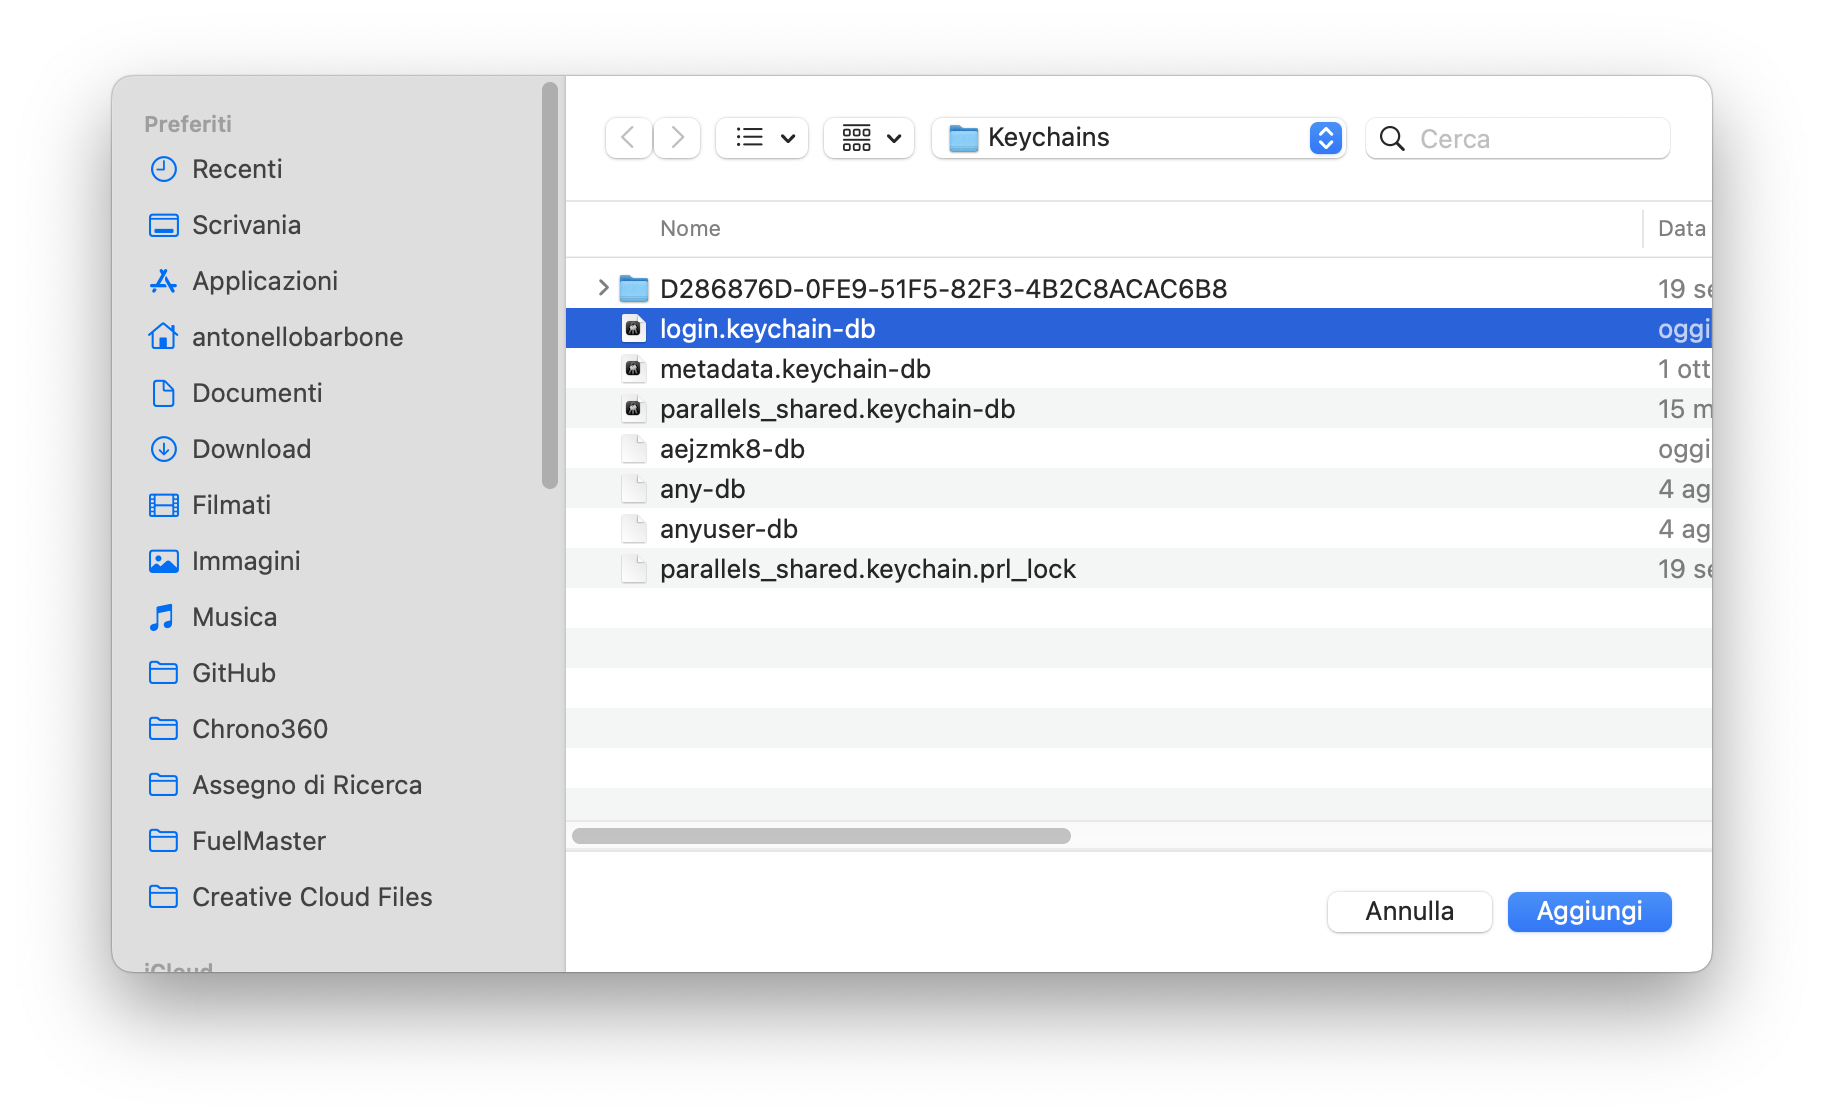The width and height of the screenshot is (1824, 1120).
Task: Open the Download folder
Action: click(251, 449)
